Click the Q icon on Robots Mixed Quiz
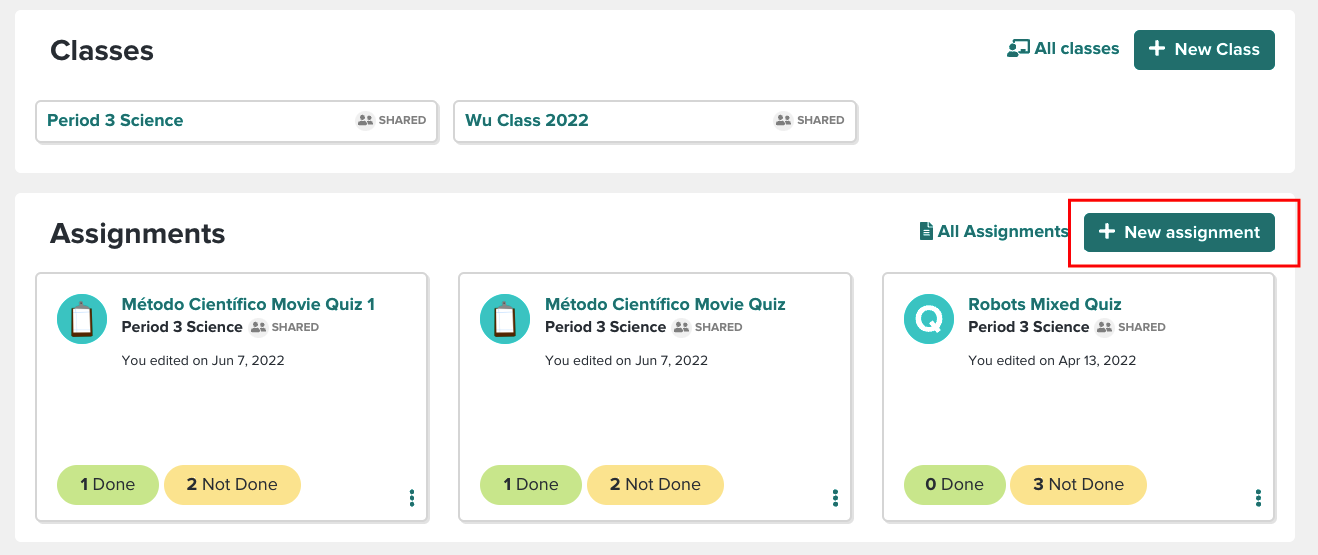 tap(929, 320)
